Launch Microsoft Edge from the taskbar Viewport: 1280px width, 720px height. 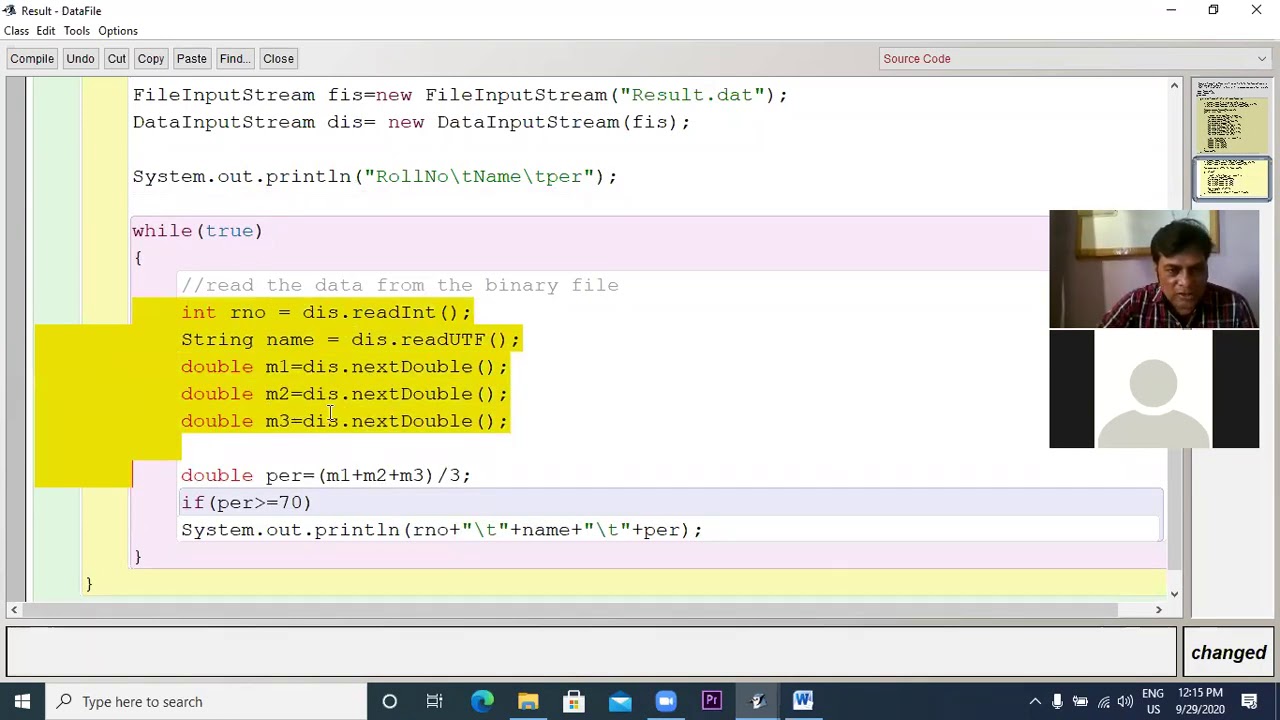[482, 701]
